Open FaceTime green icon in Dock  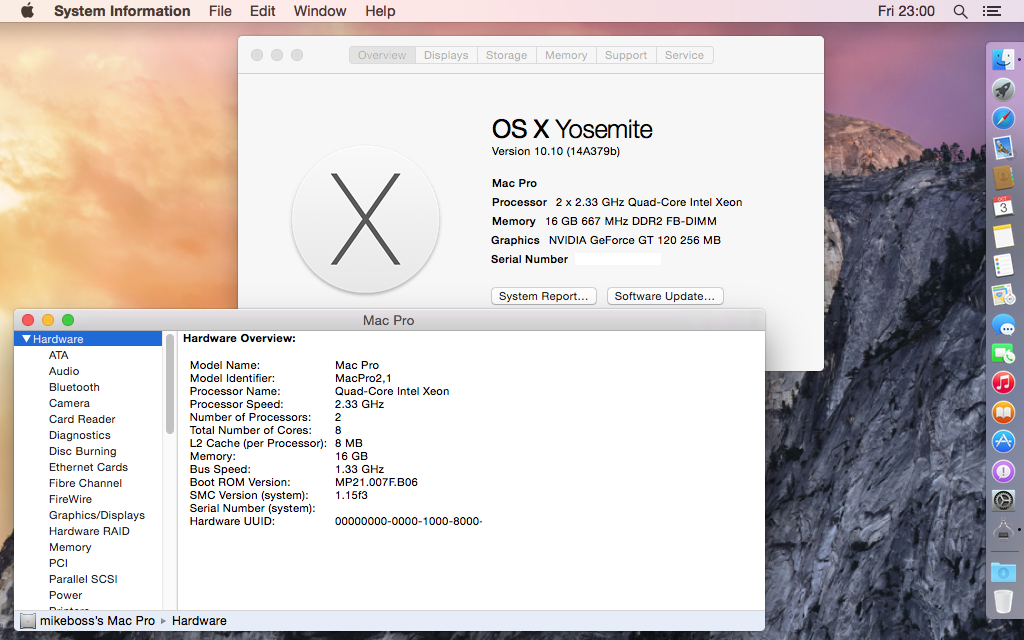click(x=1003, y=353)
